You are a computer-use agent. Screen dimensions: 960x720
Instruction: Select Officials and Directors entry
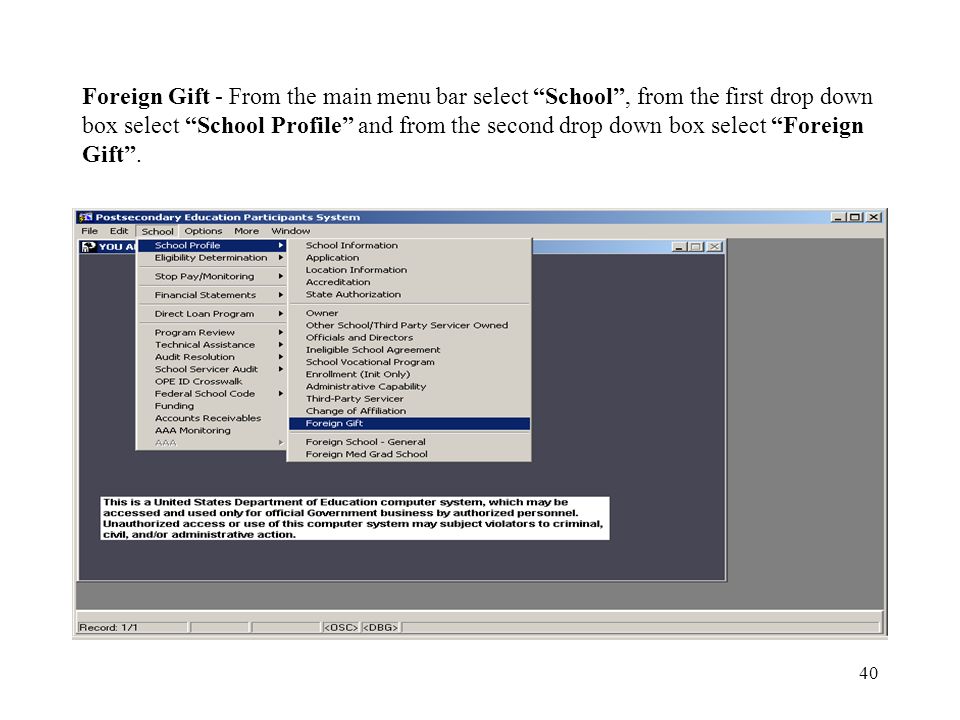tap(409, 337)
